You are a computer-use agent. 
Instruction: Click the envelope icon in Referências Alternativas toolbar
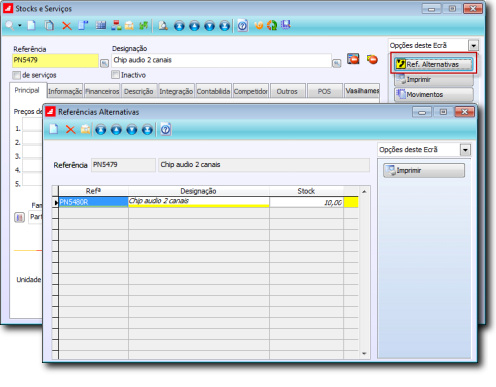85,129
